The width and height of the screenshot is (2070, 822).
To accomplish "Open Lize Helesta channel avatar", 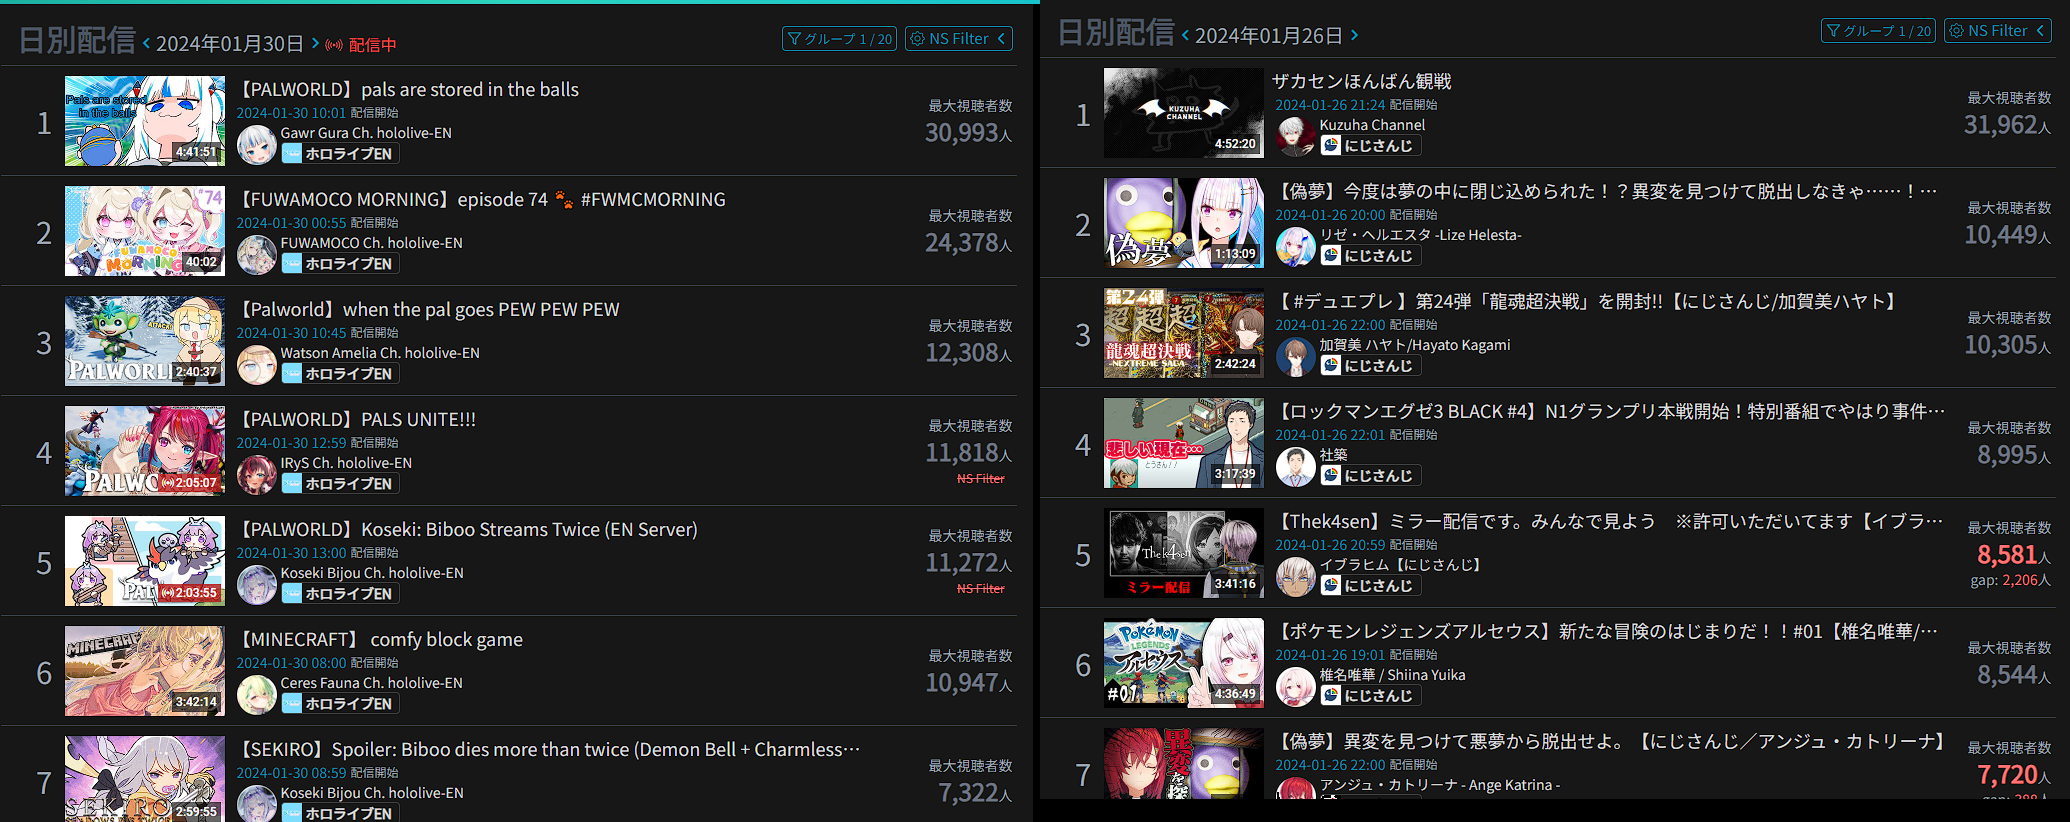I will [x=1295, y=246].
